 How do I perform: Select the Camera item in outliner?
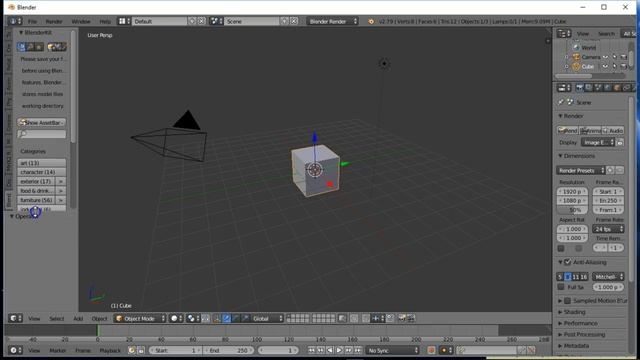point(591,57)
